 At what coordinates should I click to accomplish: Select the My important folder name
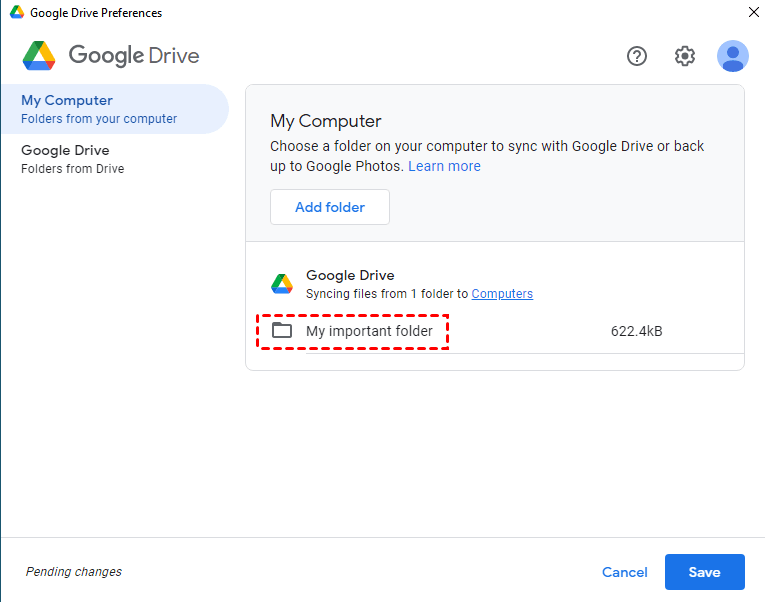coord(369,331)
